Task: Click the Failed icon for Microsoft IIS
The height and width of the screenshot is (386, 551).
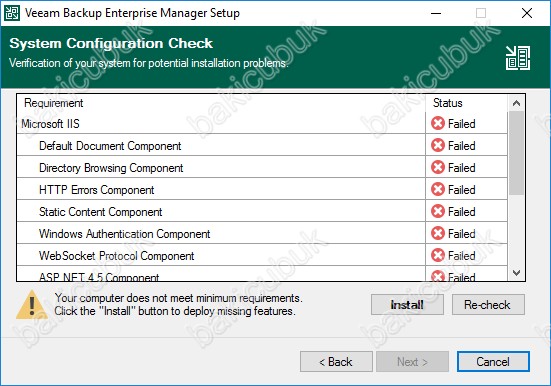Action: click(438, 123)
